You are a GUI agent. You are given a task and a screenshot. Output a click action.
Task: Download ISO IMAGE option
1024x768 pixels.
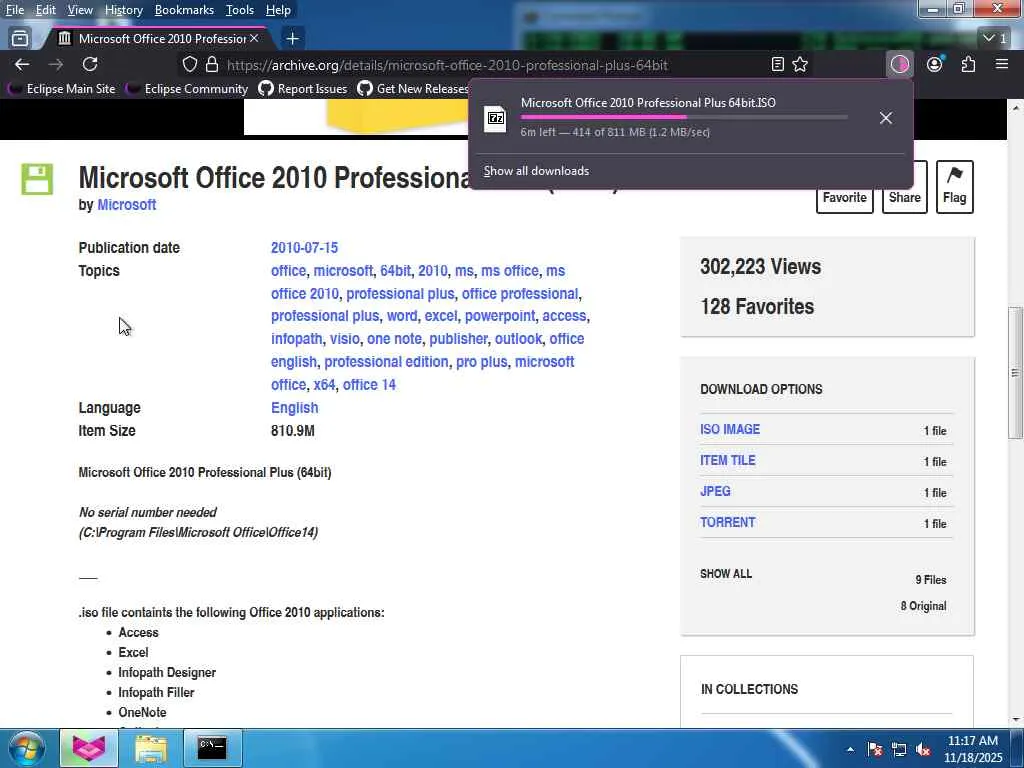pos(730,429)
